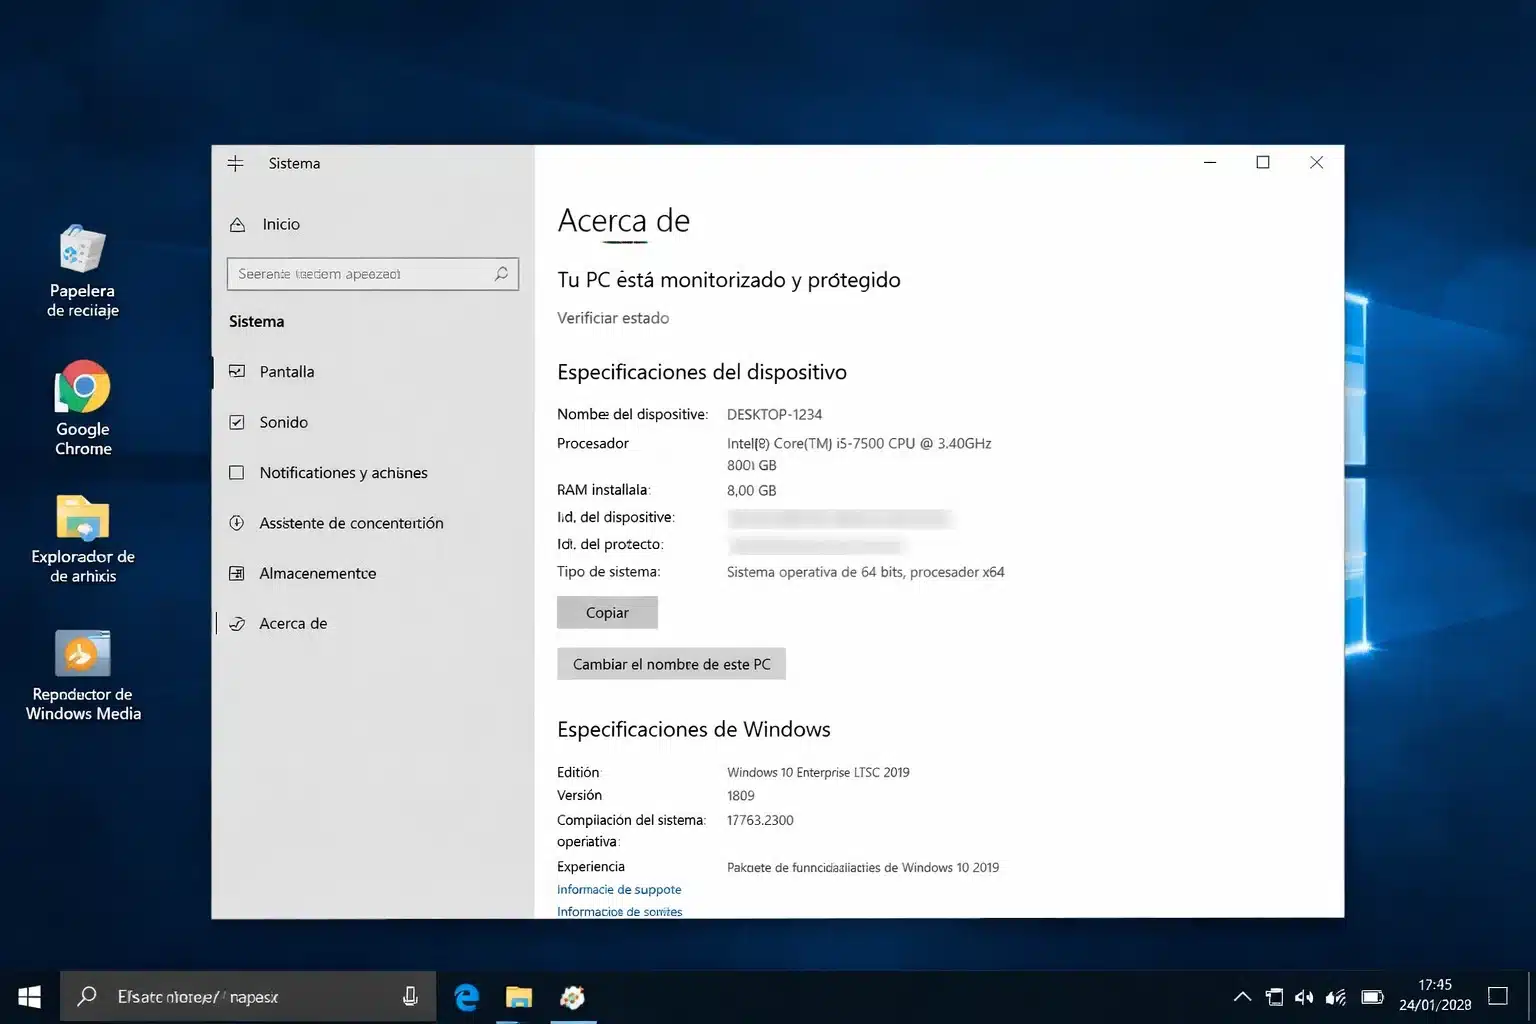Open the Verificar estado link

pos(612,318)
